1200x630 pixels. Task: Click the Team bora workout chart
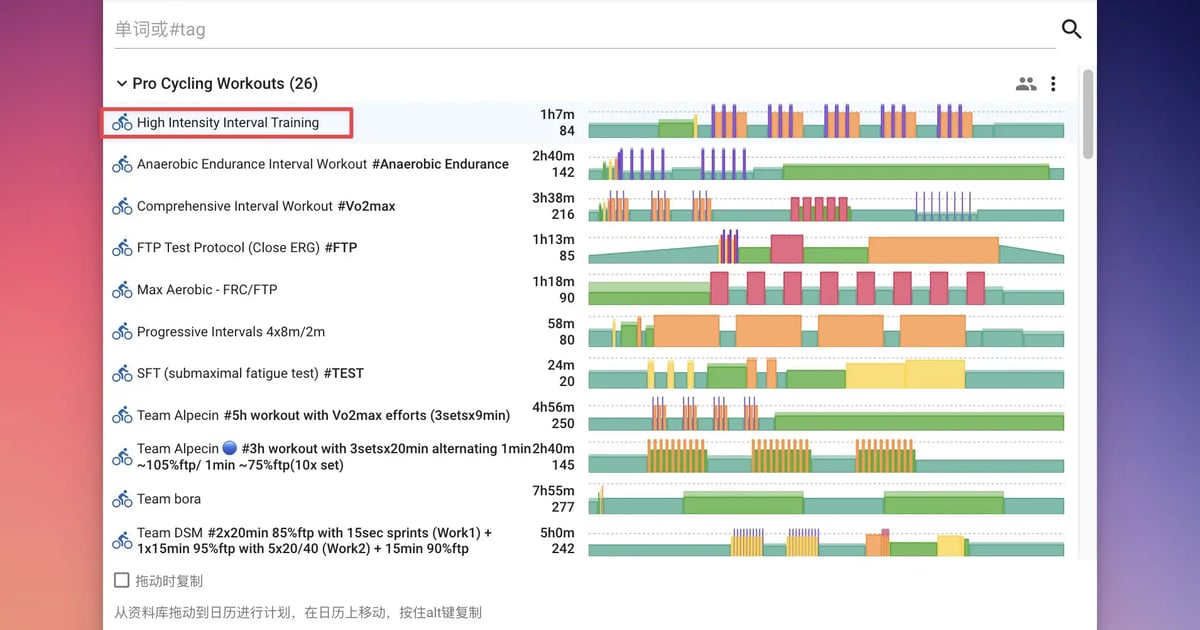coord(825,499)
